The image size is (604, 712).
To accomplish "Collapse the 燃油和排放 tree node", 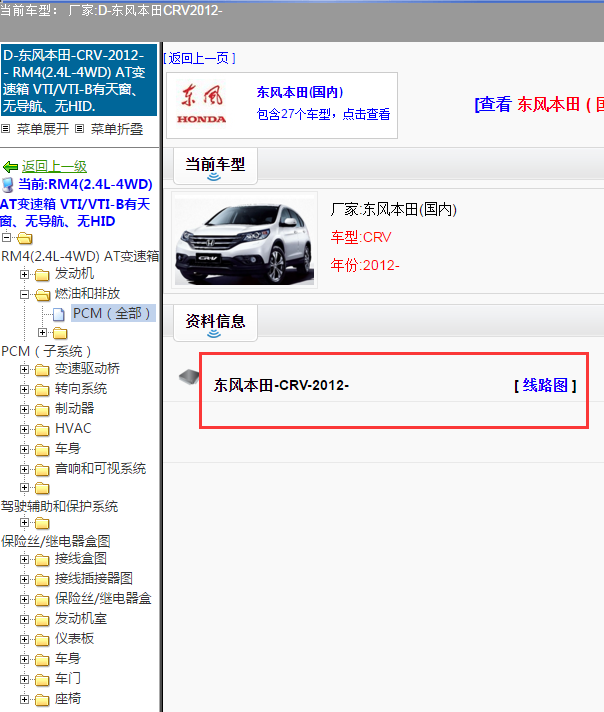I will (25, 294).
